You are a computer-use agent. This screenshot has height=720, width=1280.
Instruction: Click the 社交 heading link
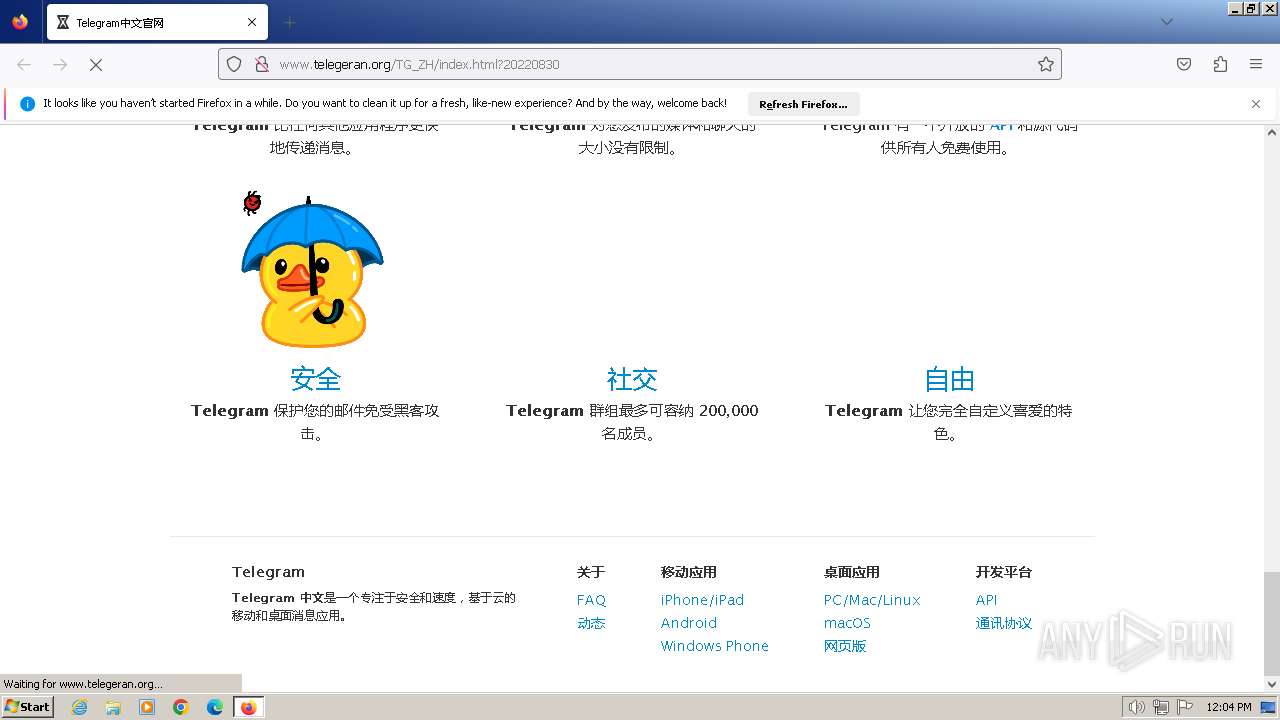[x=632, y=379]
